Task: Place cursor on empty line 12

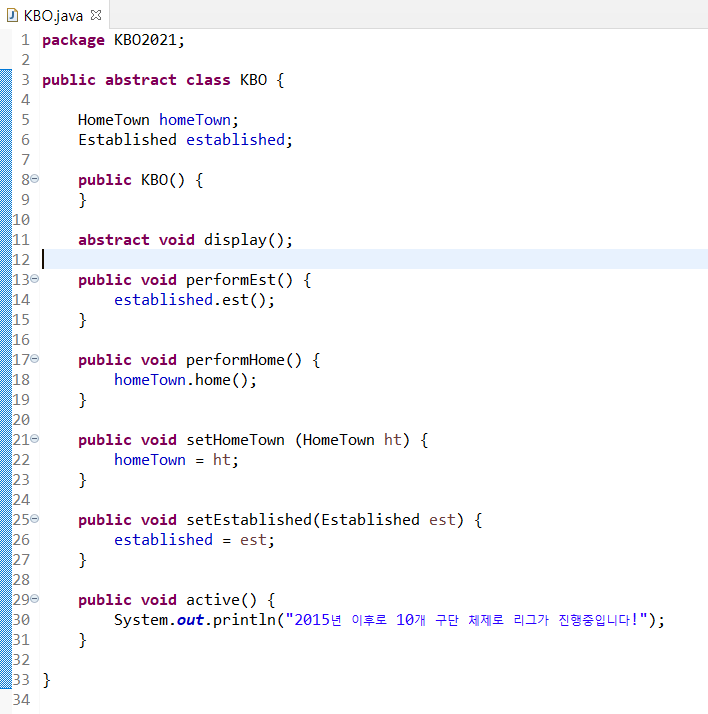Action: [373, 260]
